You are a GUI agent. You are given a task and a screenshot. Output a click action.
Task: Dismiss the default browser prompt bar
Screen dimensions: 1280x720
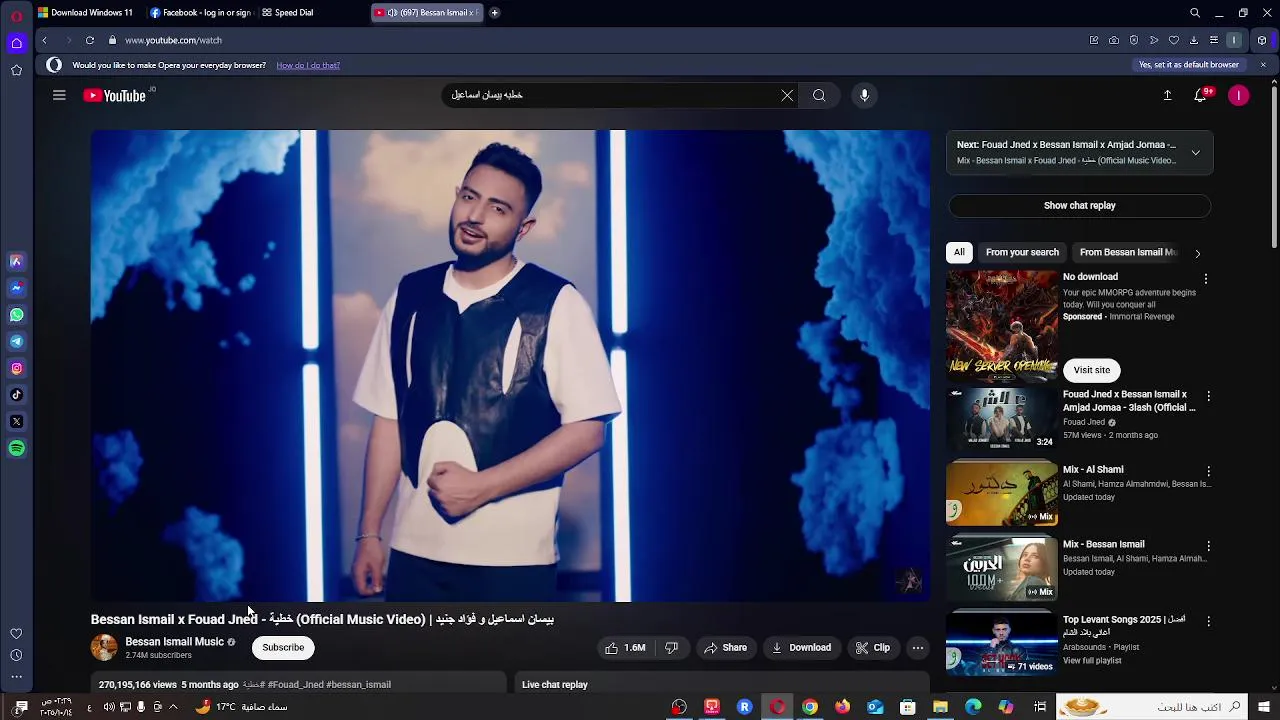tap(1263, 65)
